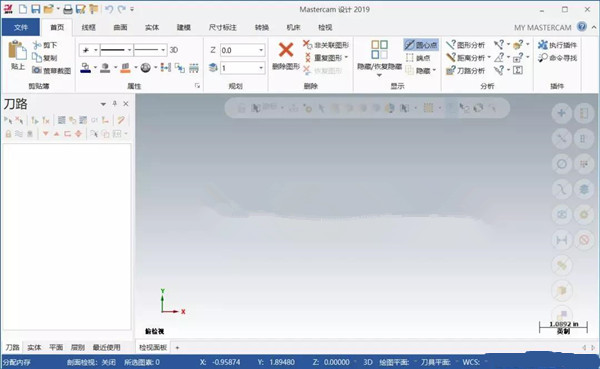600x369 pixels.
Task: Open the Levels (层别) manager tab at bottom
Action: 78,347
